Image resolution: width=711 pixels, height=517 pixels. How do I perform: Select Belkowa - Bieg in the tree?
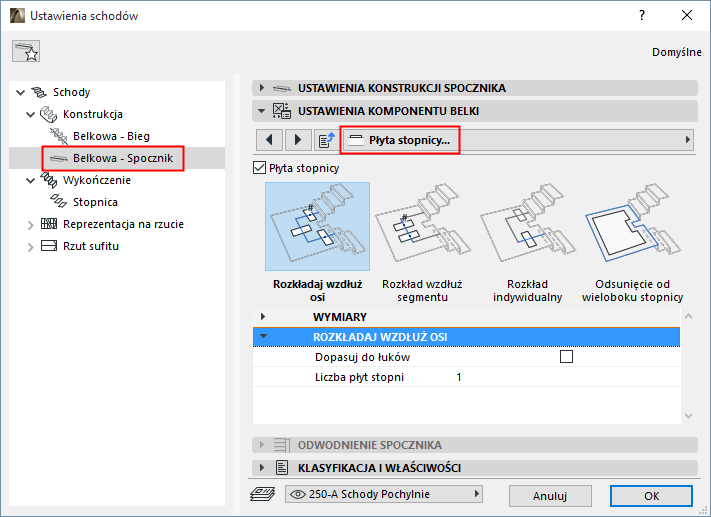point(112,136)
